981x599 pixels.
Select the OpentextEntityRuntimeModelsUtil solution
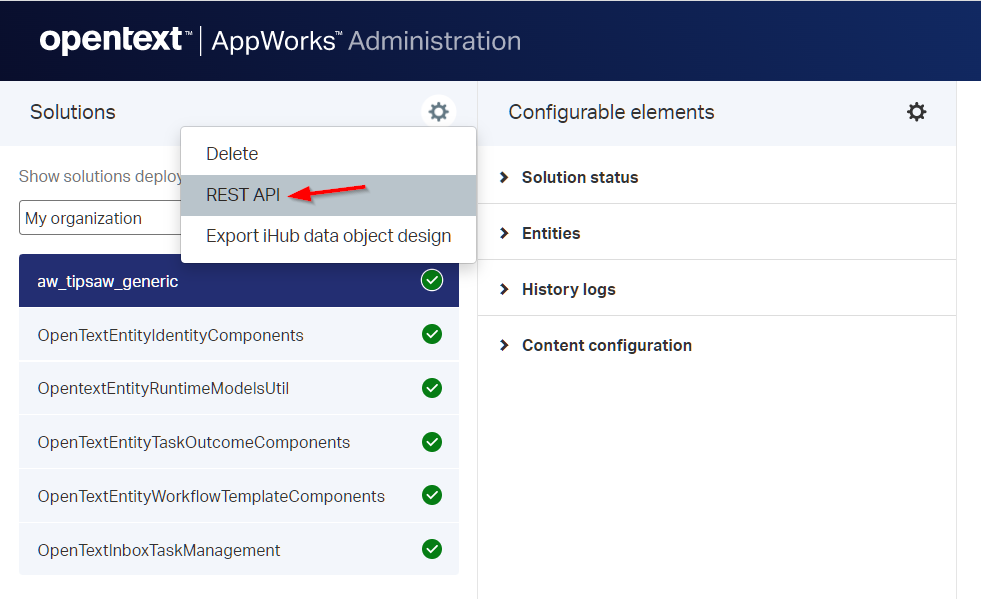[x=238, y=388]
